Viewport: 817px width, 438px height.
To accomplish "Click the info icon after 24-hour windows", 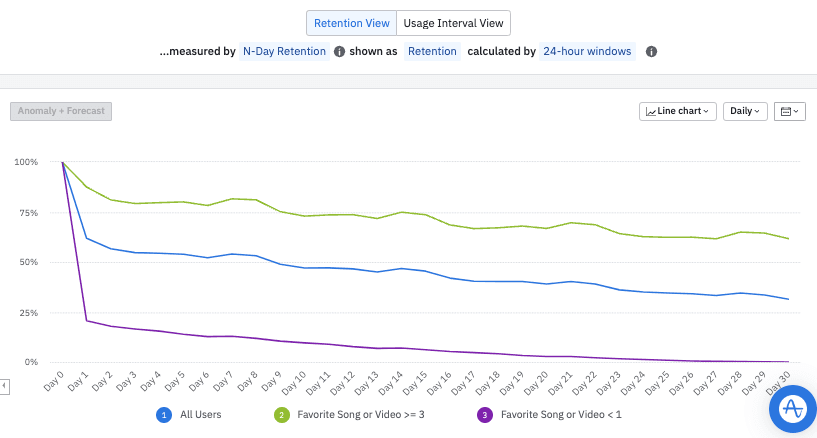I will coord(651,52).
